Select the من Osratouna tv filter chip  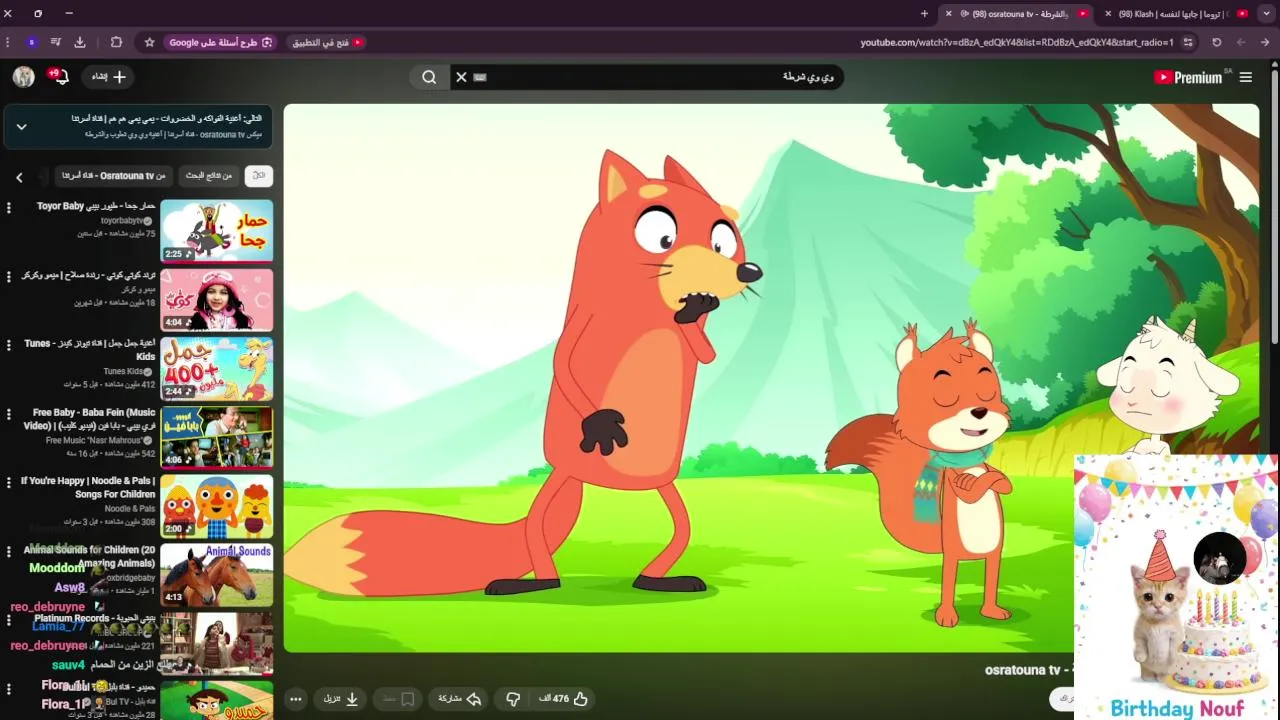pyautogui.click(x=114, y=176)
